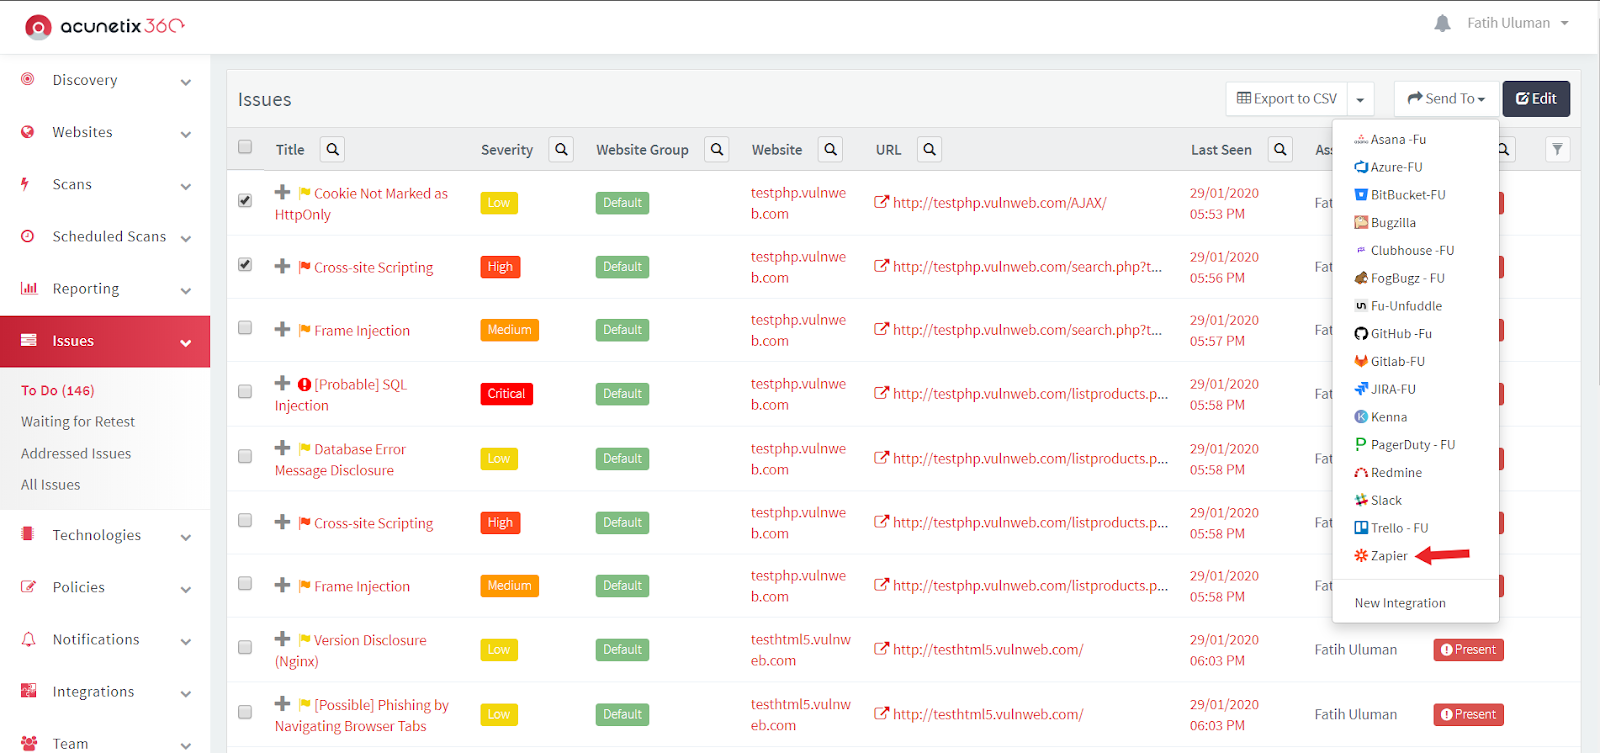Screen dimensions: 1600x753
Task: Expand plus icon for Version Disclosure (Nginx) row
Action: [x=283, y=639]
